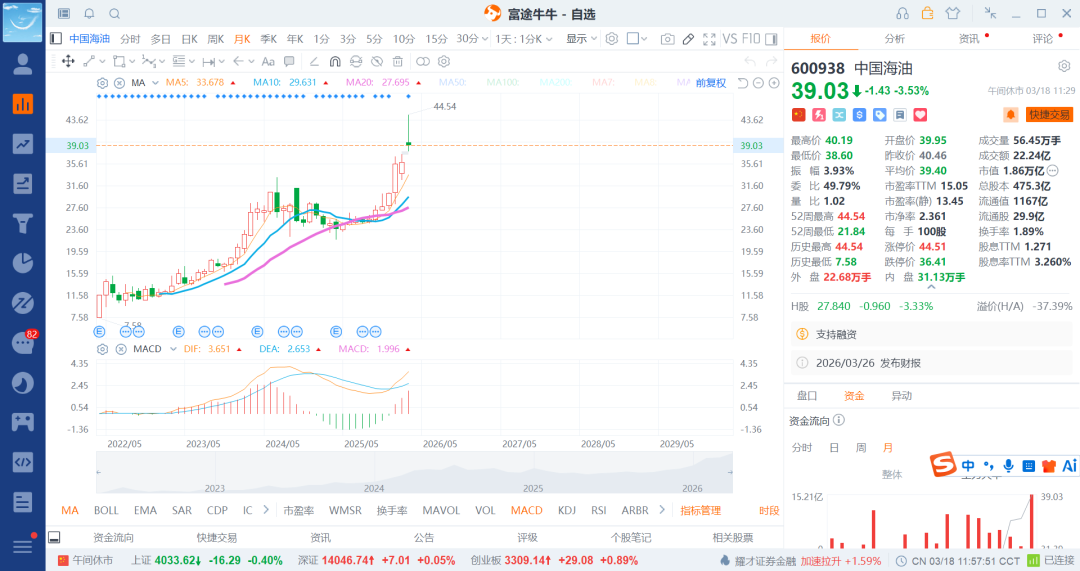Image resolution: width=1080 pixels, height=571 pixels.
Task: Select 分时 period in 资金流向
Action: pos(802,448)
